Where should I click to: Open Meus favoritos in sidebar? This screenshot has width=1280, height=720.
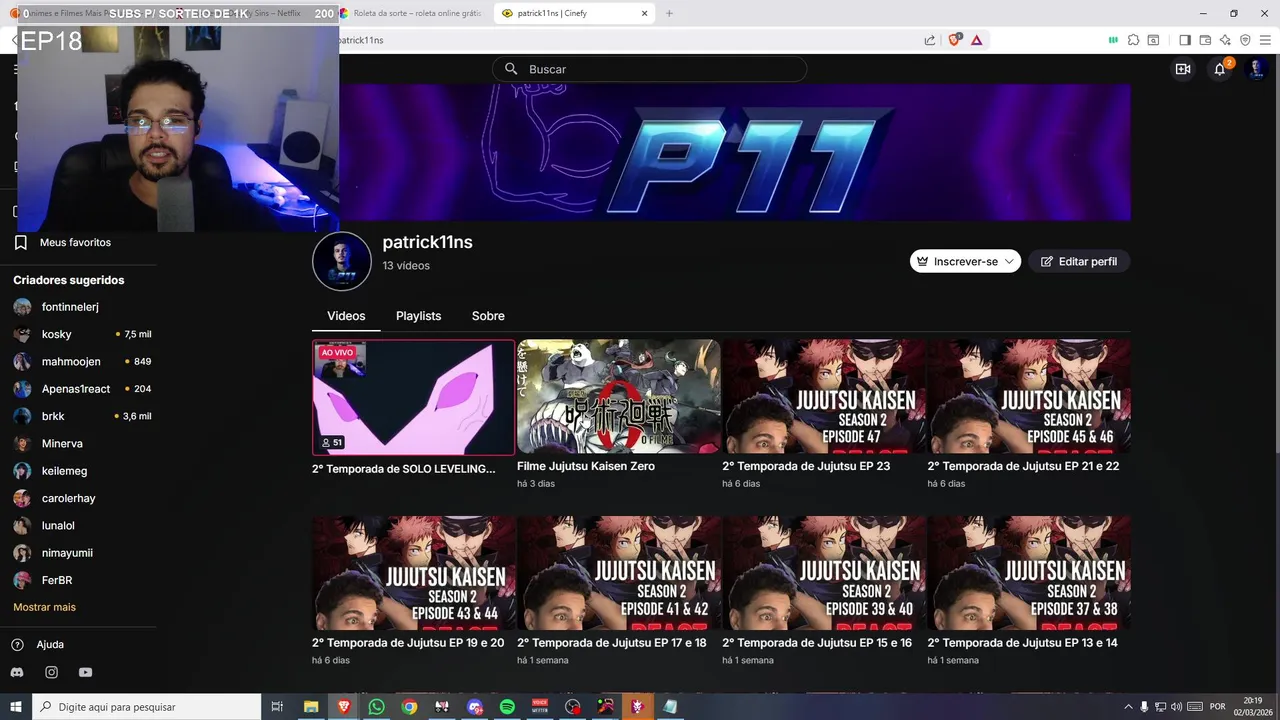click(x=75, y=243)
